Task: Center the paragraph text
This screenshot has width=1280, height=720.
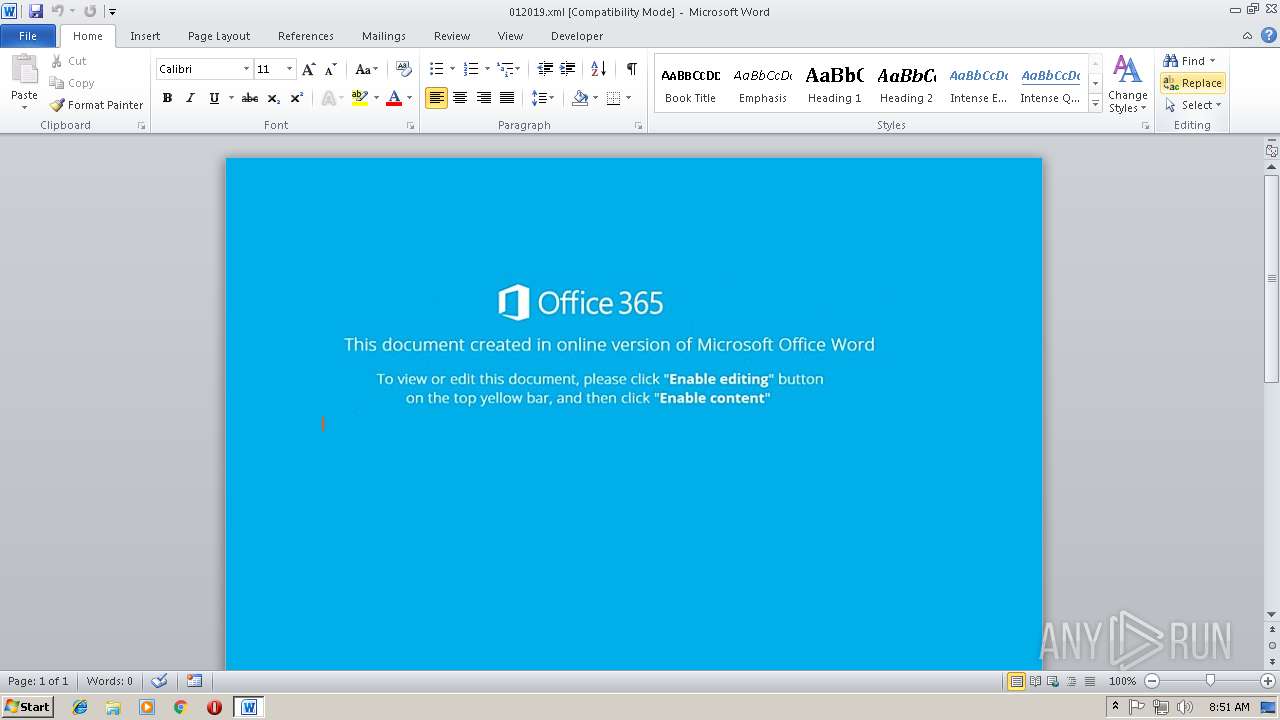Action: click(460, 98)
